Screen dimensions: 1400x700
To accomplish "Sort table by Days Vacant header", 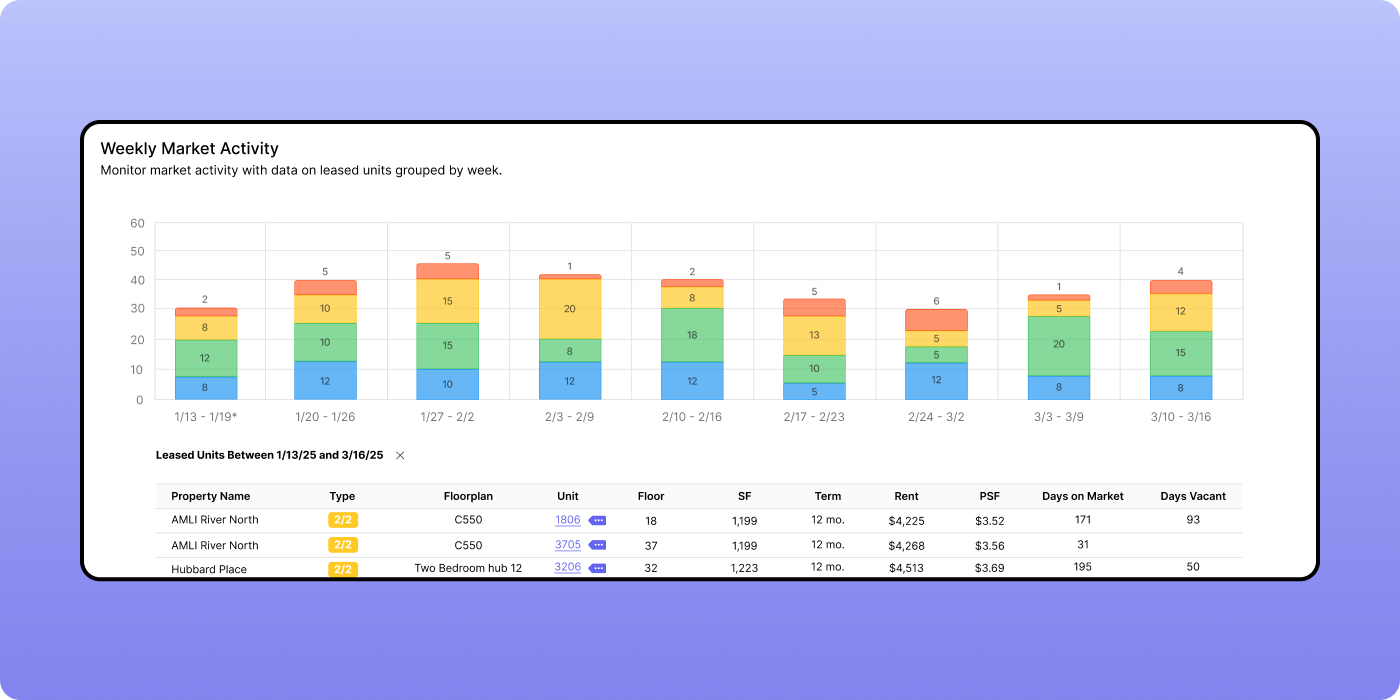I will coord(1193,496).
